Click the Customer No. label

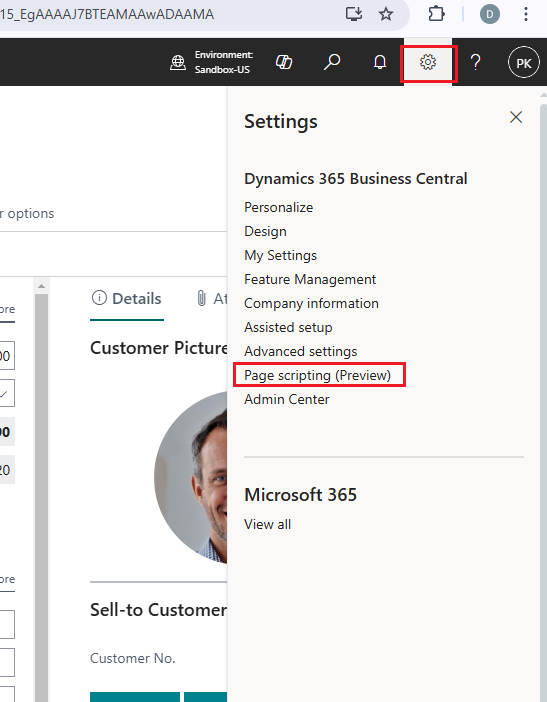(132, 658)
